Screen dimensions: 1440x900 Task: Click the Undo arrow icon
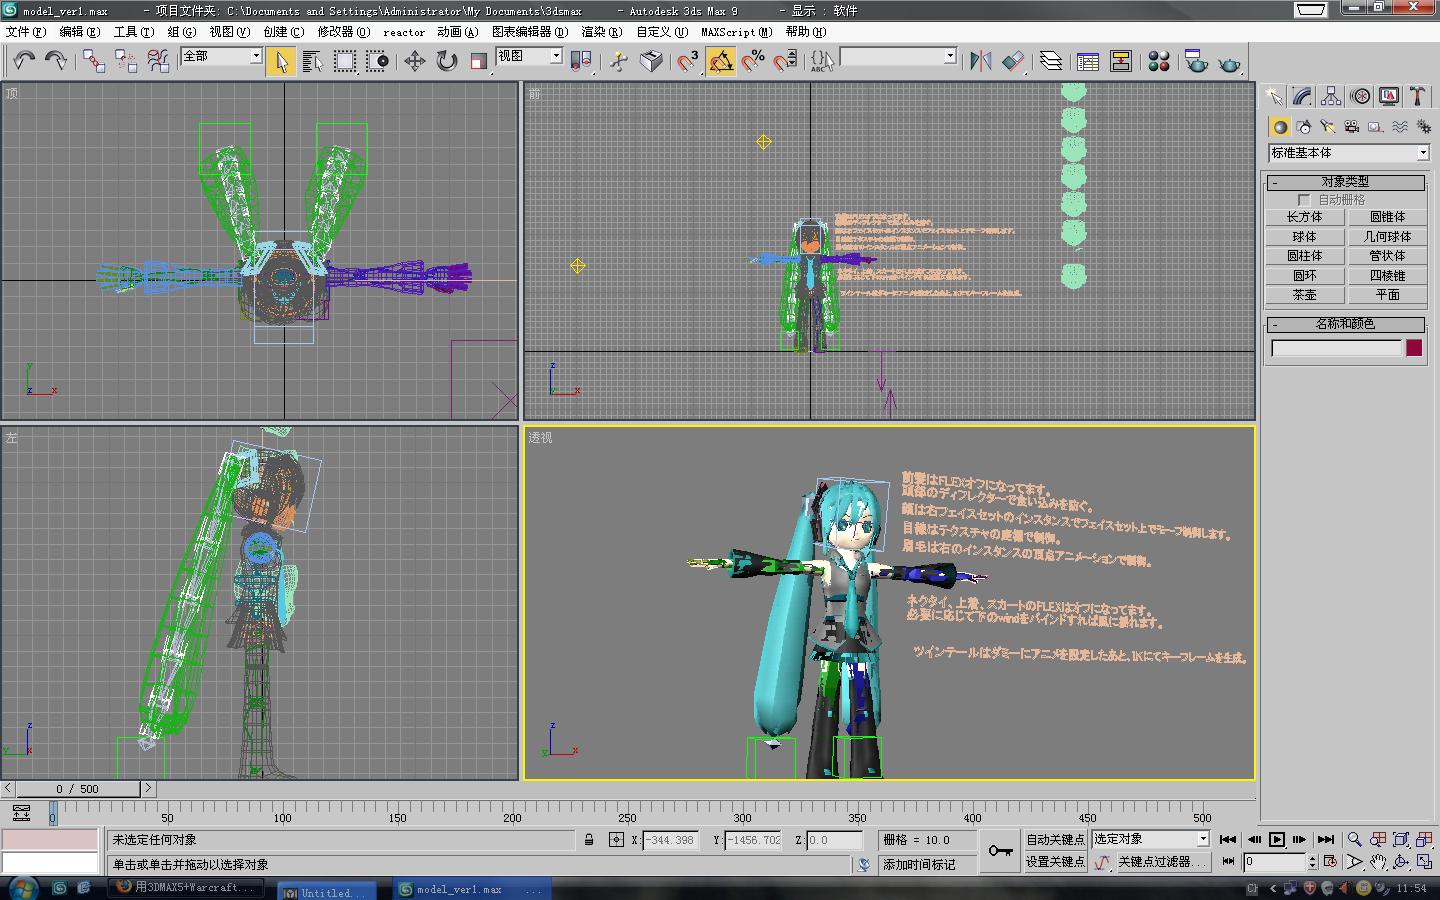click(x=24, y=61)
